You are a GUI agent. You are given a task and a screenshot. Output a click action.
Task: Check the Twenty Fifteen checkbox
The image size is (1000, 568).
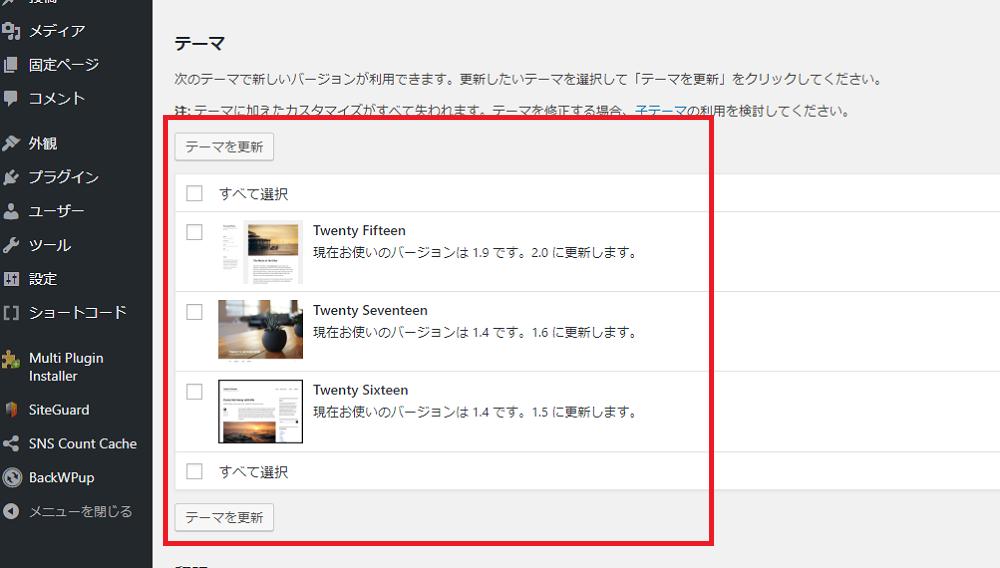click(x=195, y=231)
